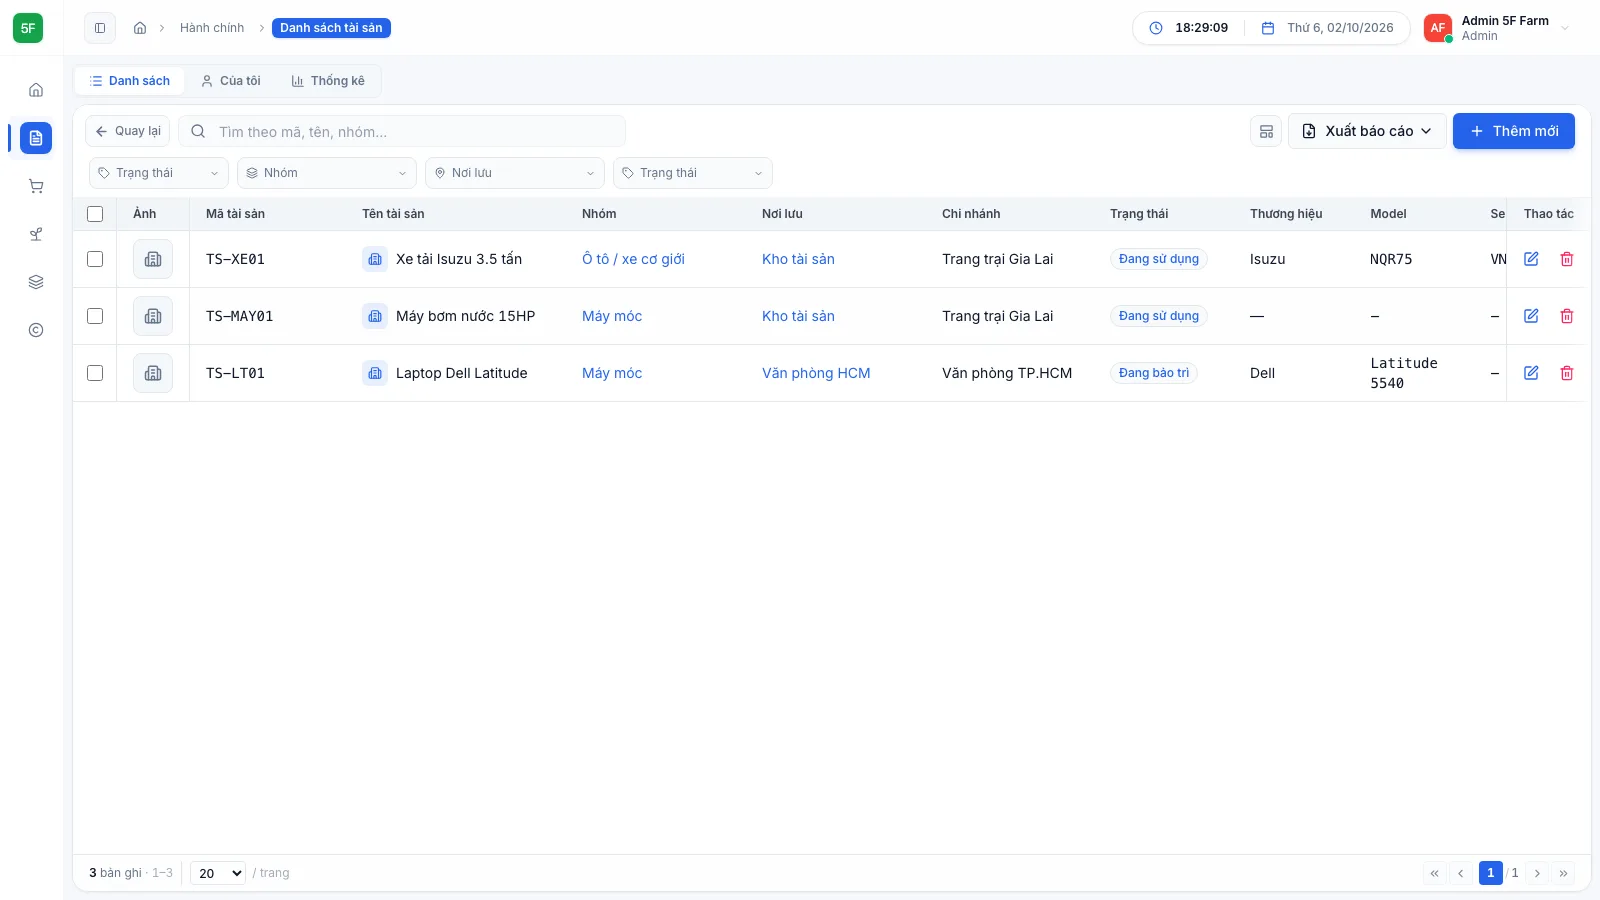The image size is (1600, 900).
Task: Open the Trạng thái filter after Nơi lưu
Action: [x=693, y=173]
